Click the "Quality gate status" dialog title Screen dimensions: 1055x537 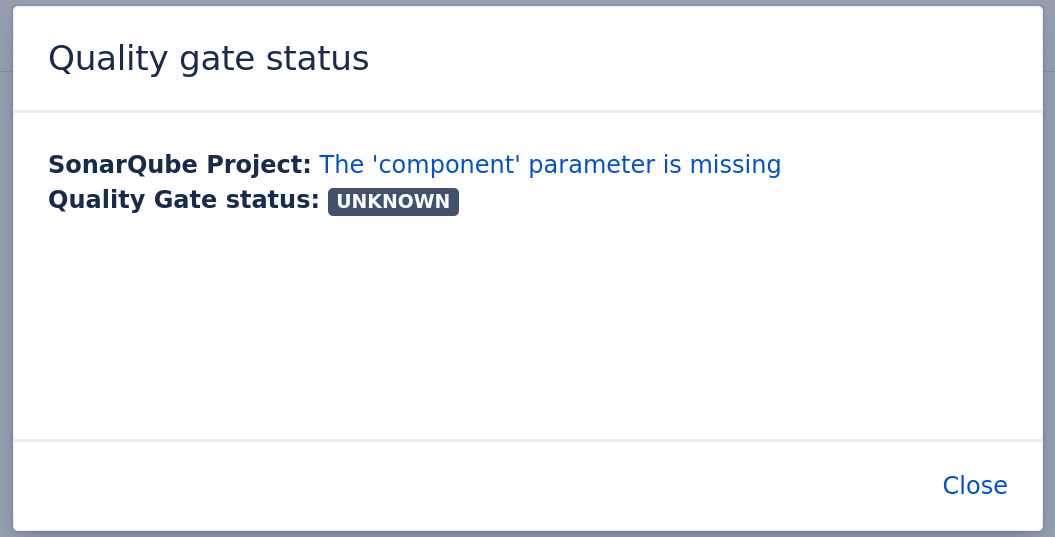click(208, 59)
